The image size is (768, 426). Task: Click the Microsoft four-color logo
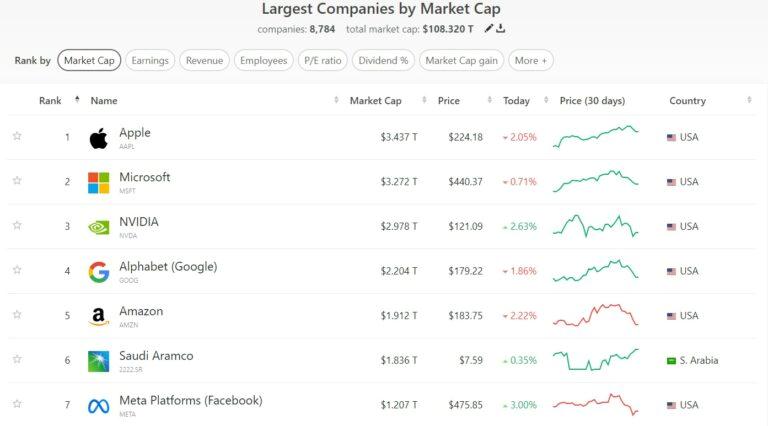click(98, 183)
